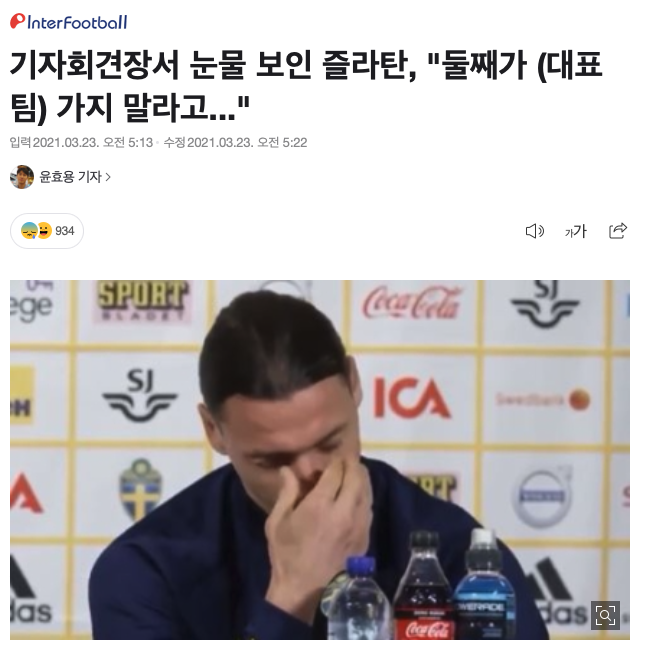
Task: Click the InterFootball red logo mark
Action: click(x=17, y=21)
